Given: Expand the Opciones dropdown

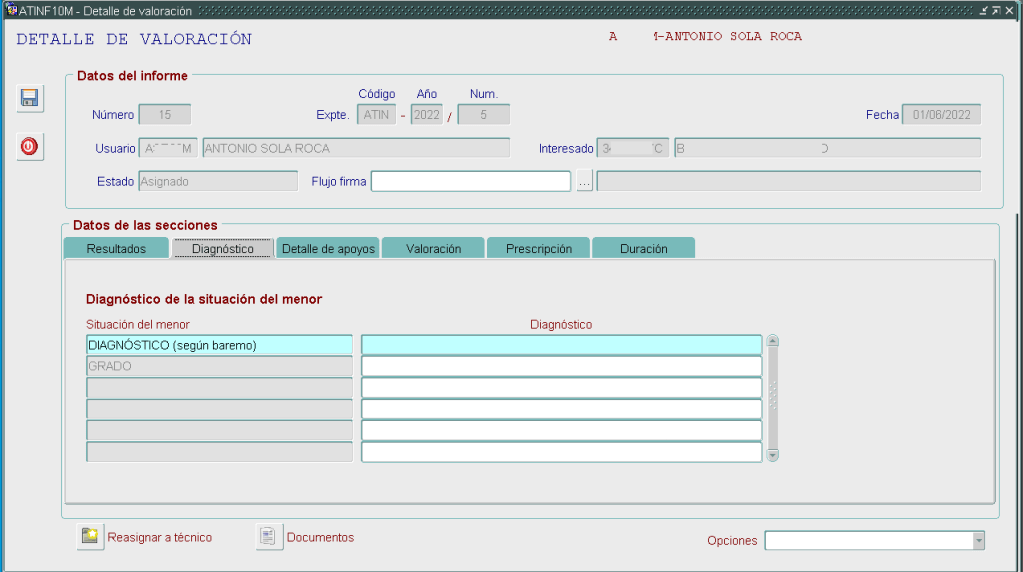Looking at the screenshot, I should click(x=978, y=541).
